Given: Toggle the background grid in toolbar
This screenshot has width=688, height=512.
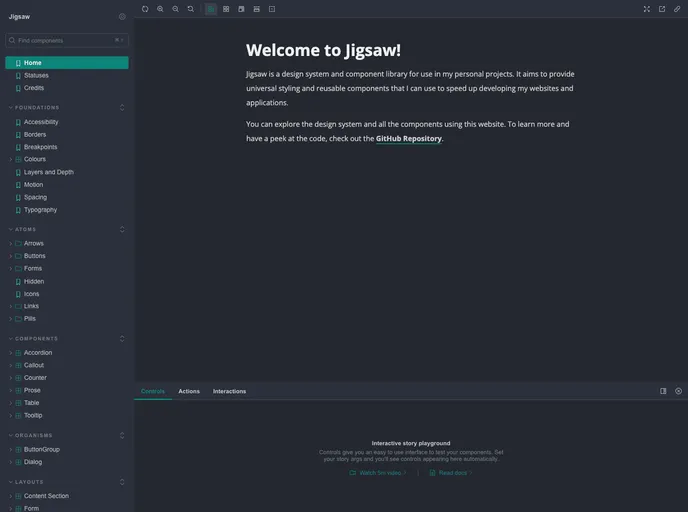Looking at the screenshot, I should click(226, 9).
